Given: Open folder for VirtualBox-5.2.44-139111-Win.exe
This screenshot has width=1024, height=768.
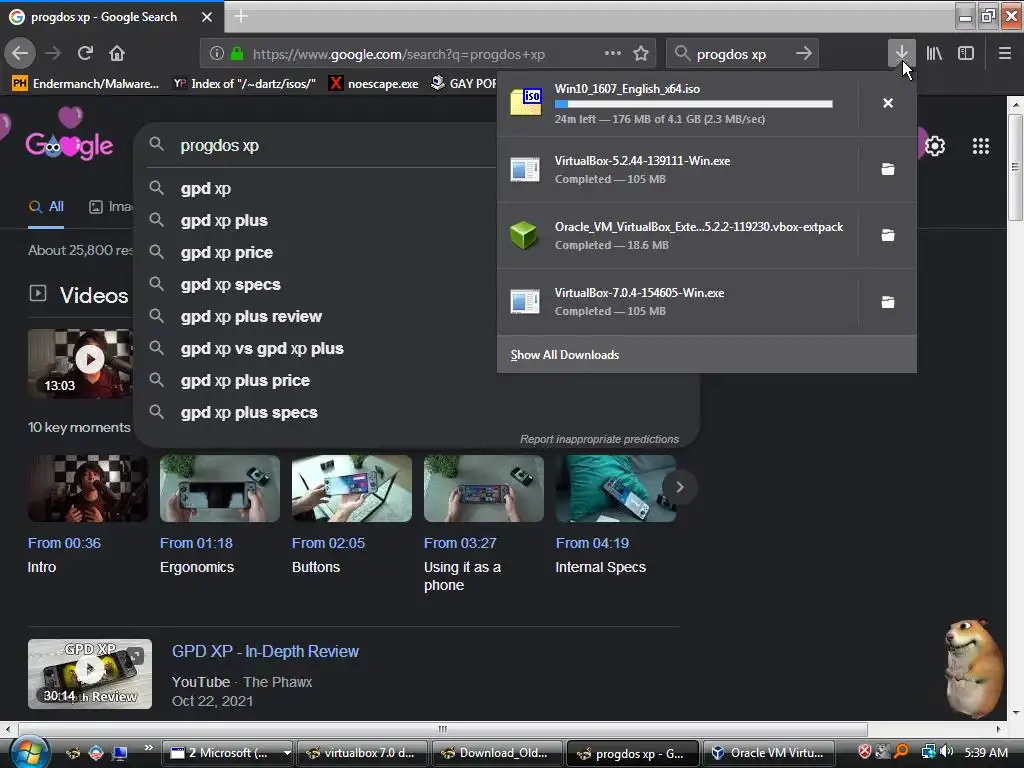Looking at the screenshot, I should click(x=888, y=170).
